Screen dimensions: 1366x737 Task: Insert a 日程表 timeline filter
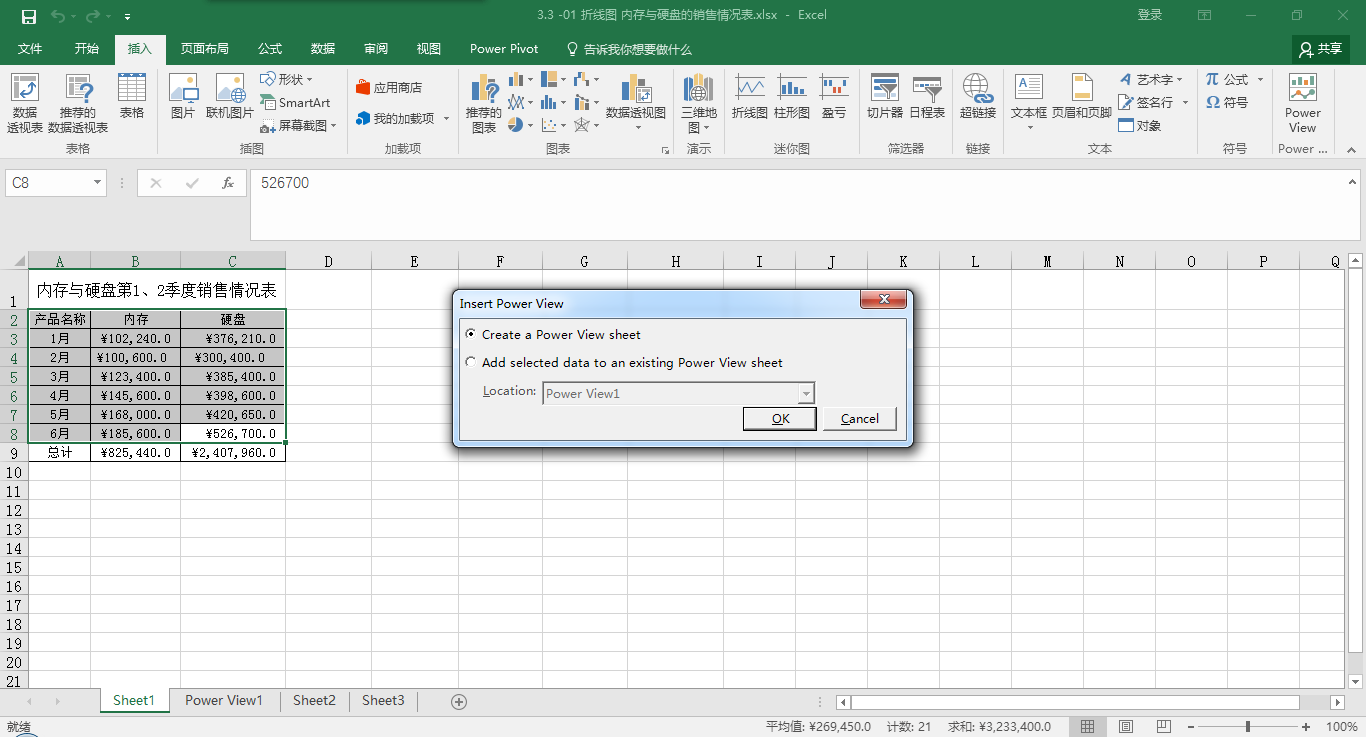(x=927, y=96)
